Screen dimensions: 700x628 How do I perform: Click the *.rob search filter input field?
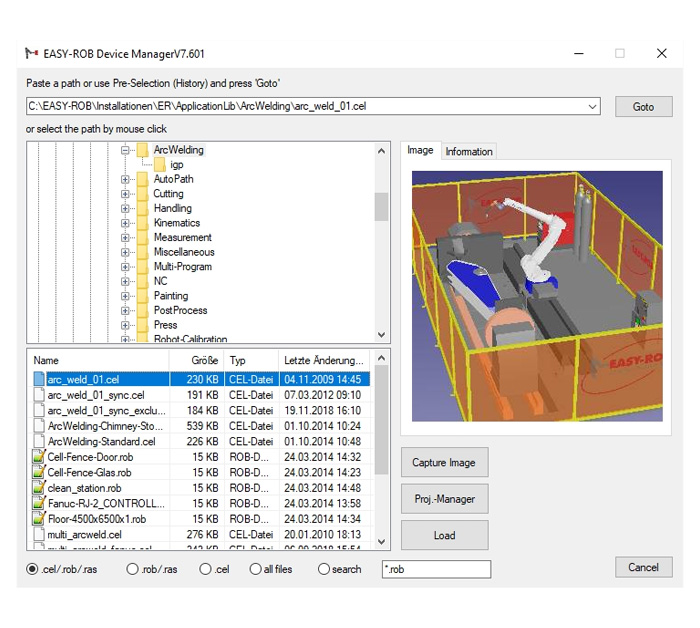(x=436, y=569)
